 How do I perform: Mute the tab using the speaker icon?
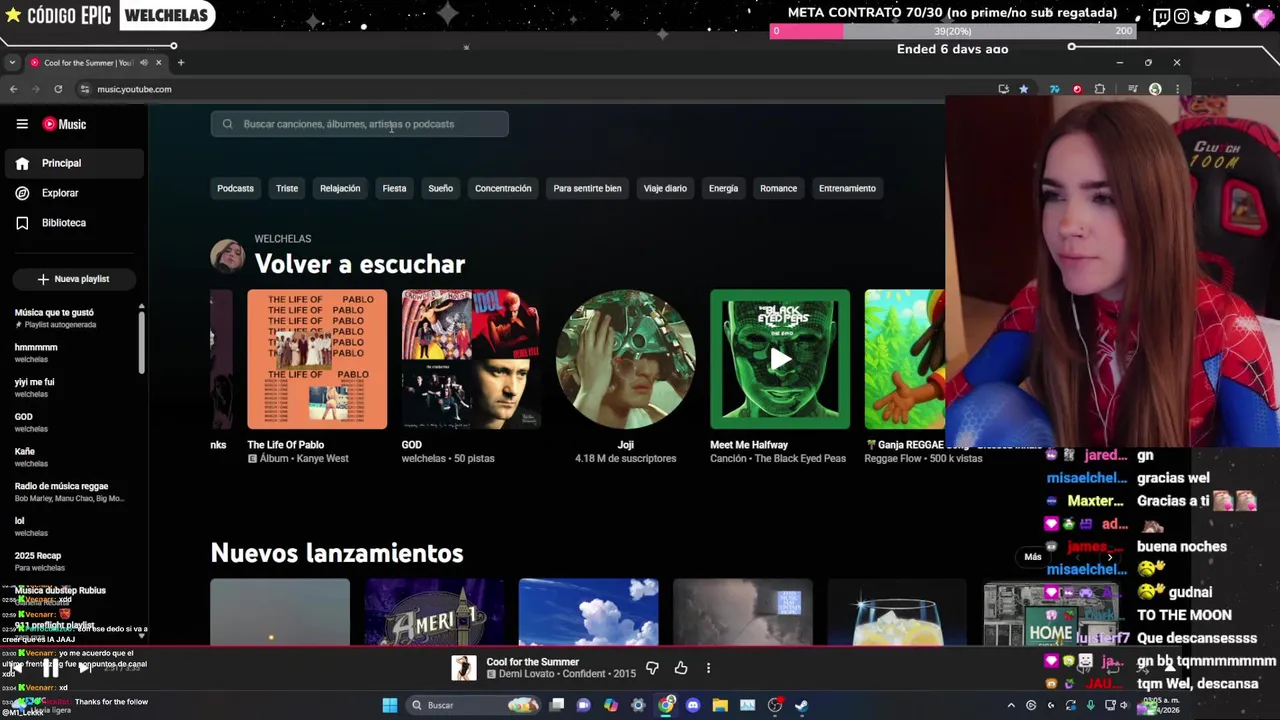click(x=144, y=62)
